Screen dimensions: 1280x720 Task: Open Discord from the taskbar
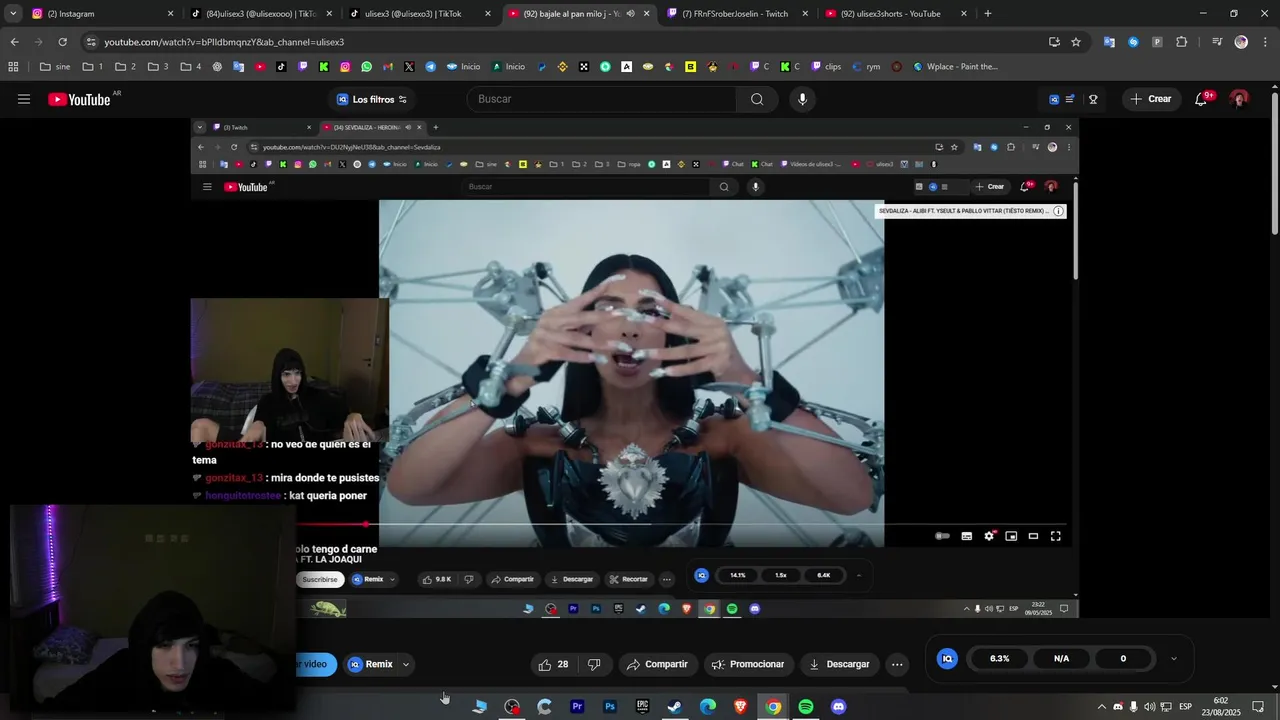(838, 707)
